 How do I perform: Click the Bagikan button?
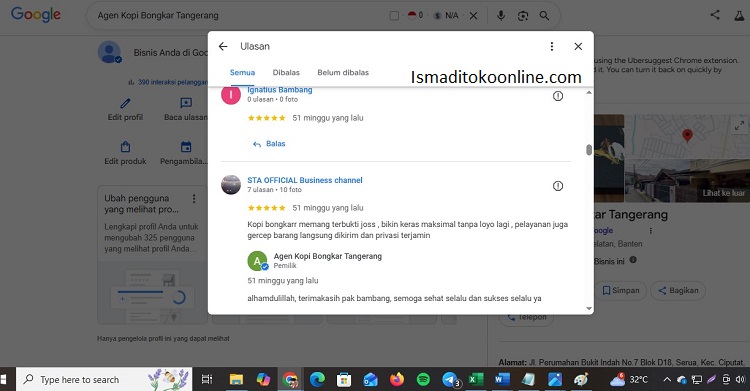coord(678,290)
